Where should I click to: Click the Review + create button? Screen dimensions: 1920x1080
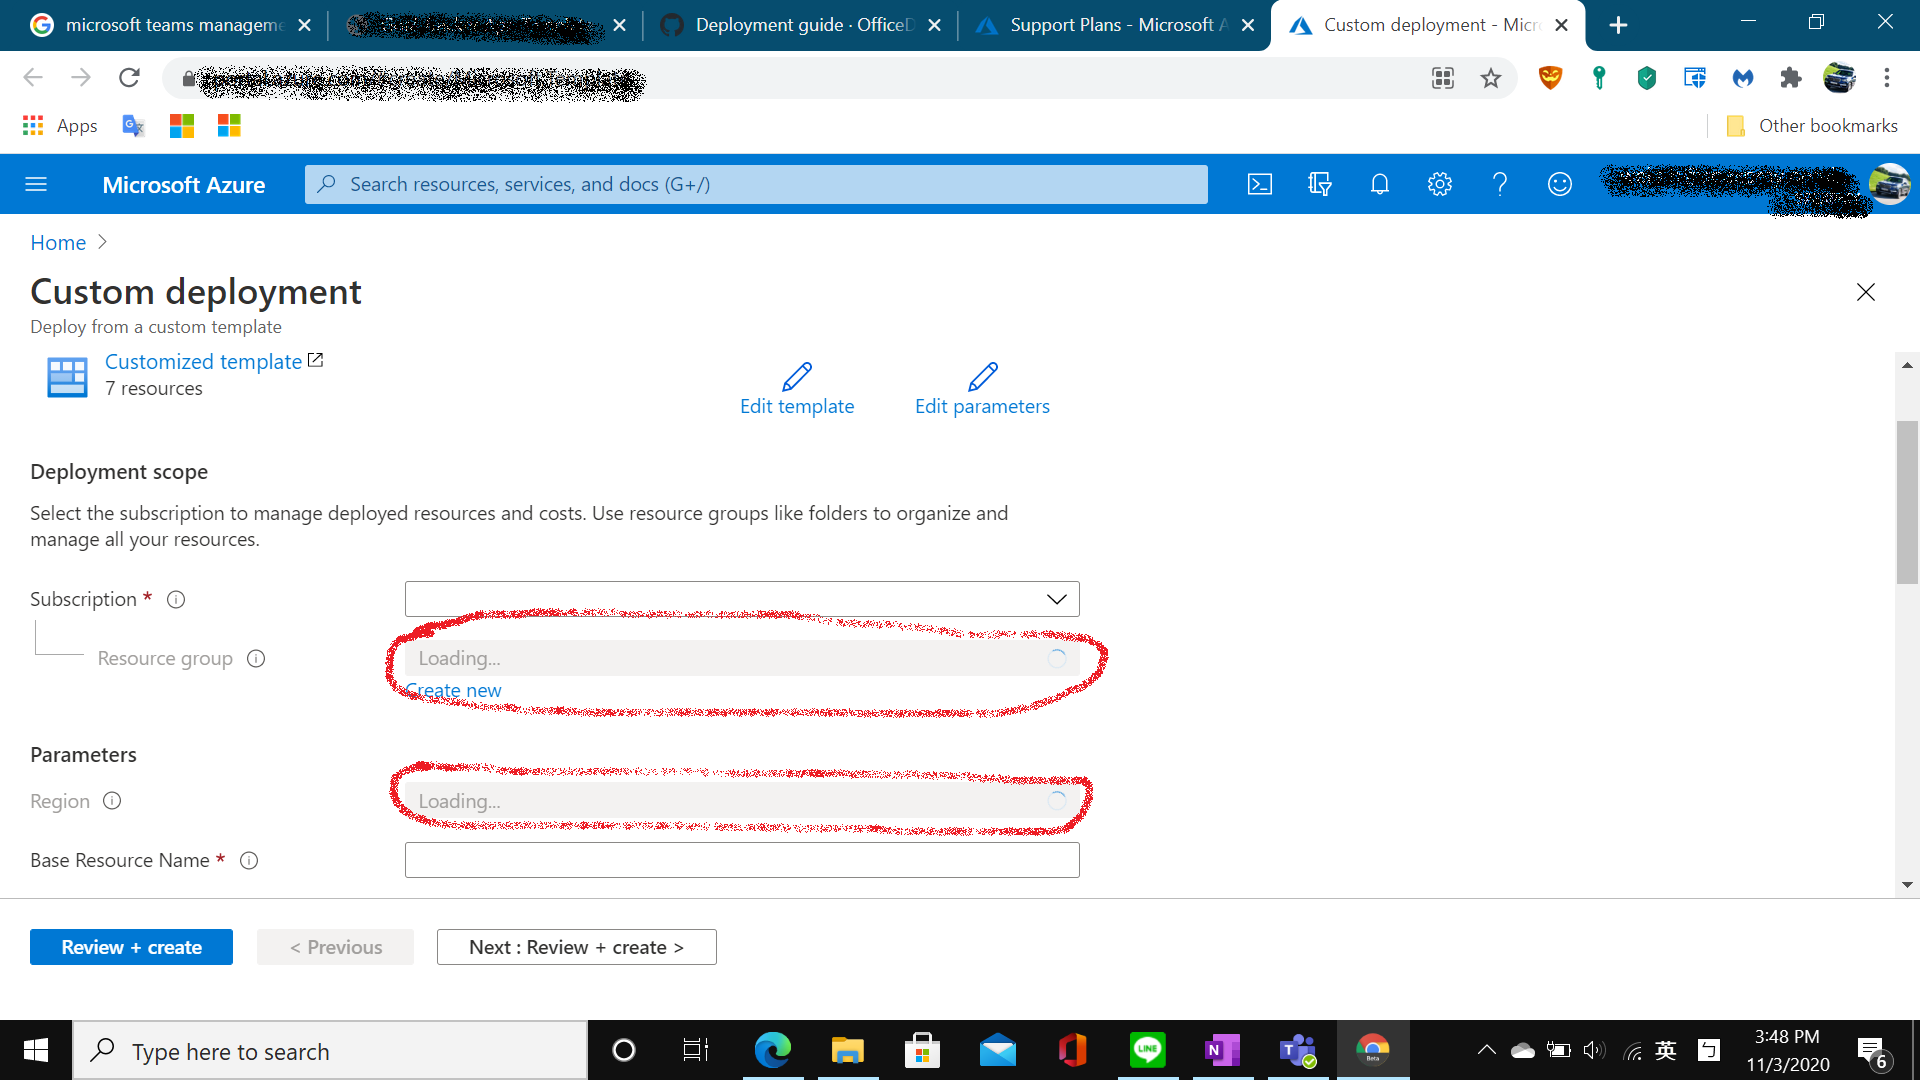tap(131, 946)
